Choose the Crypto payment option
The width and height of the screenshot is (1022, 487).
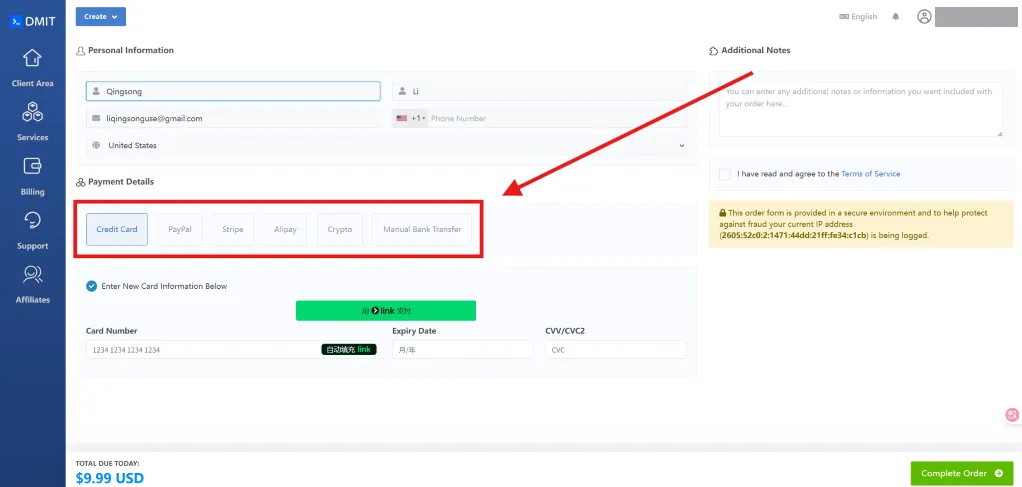tap(340, 229)
